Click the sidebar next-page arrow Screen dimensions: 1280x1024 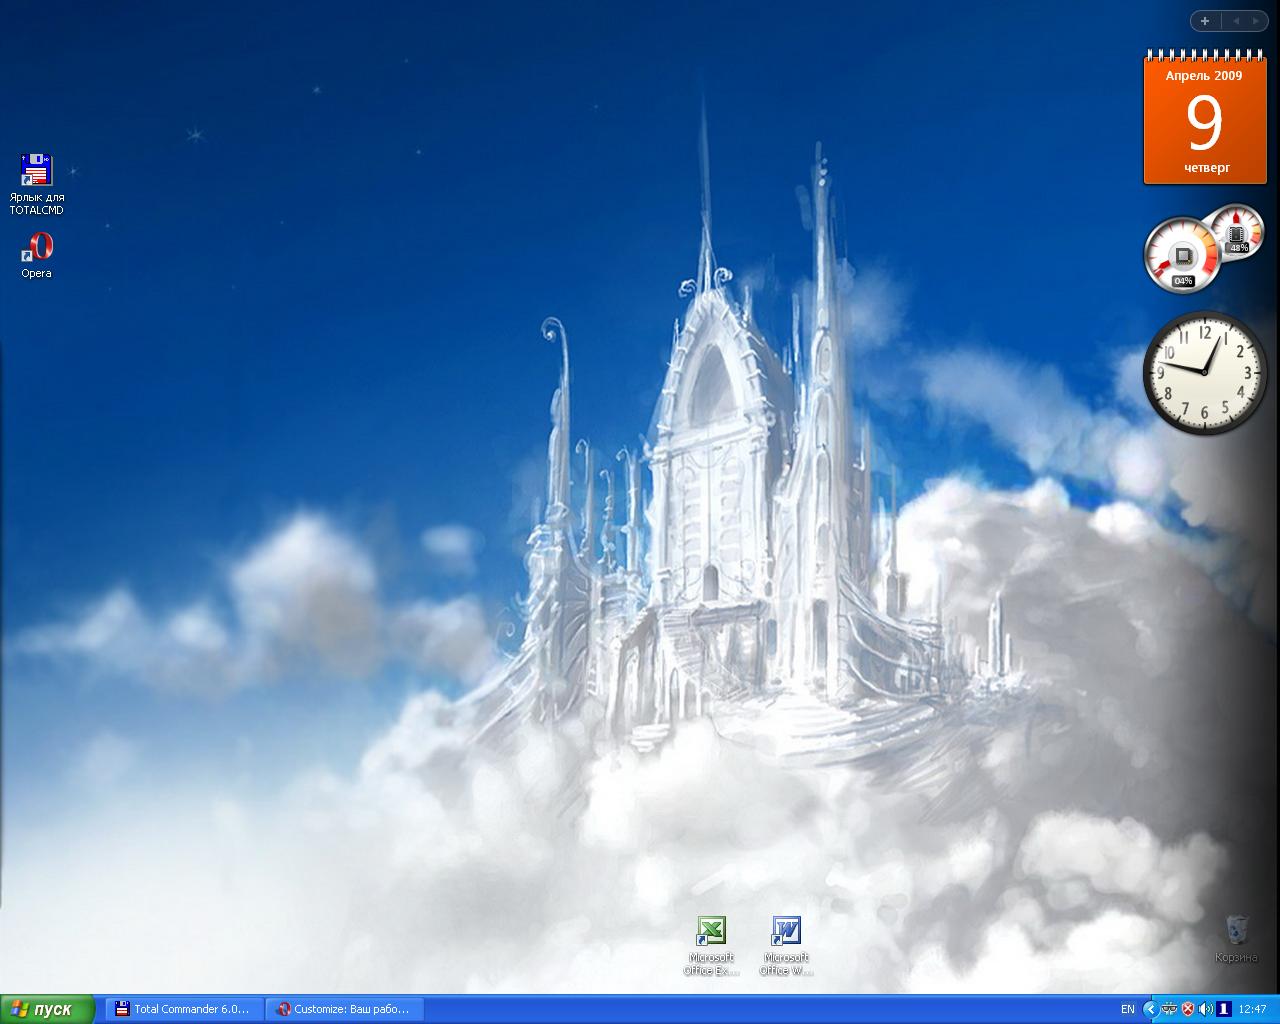(1256, 21)
